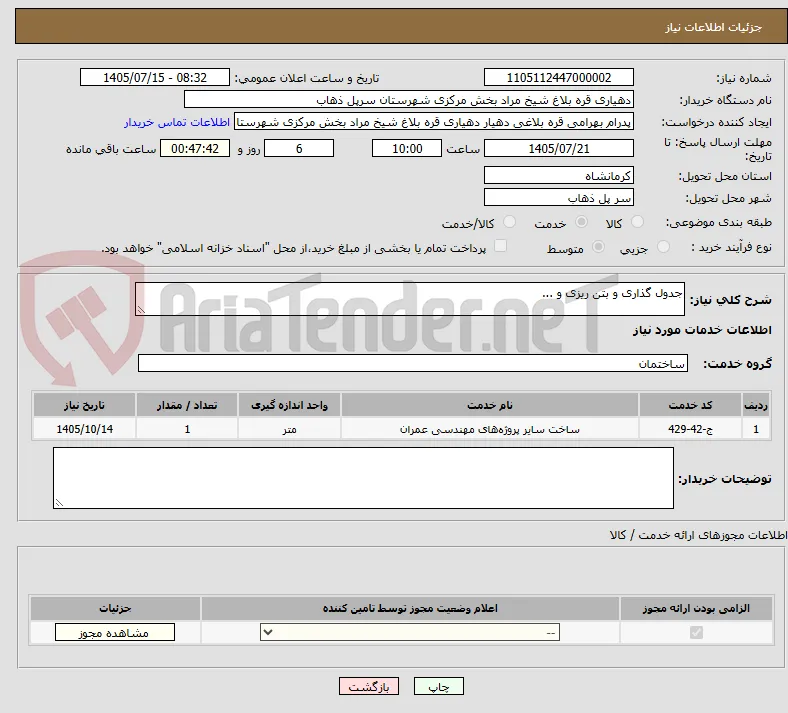Click the جزئیات column header
The height and width of the screenshot is (713, 788).
(115, 608)
